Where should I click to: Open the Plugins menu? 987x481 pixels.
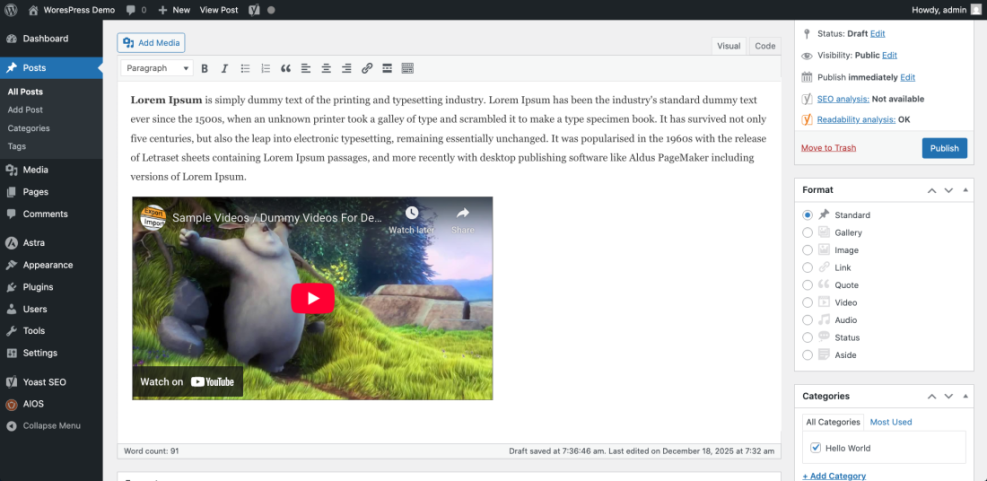coord(51,287)
